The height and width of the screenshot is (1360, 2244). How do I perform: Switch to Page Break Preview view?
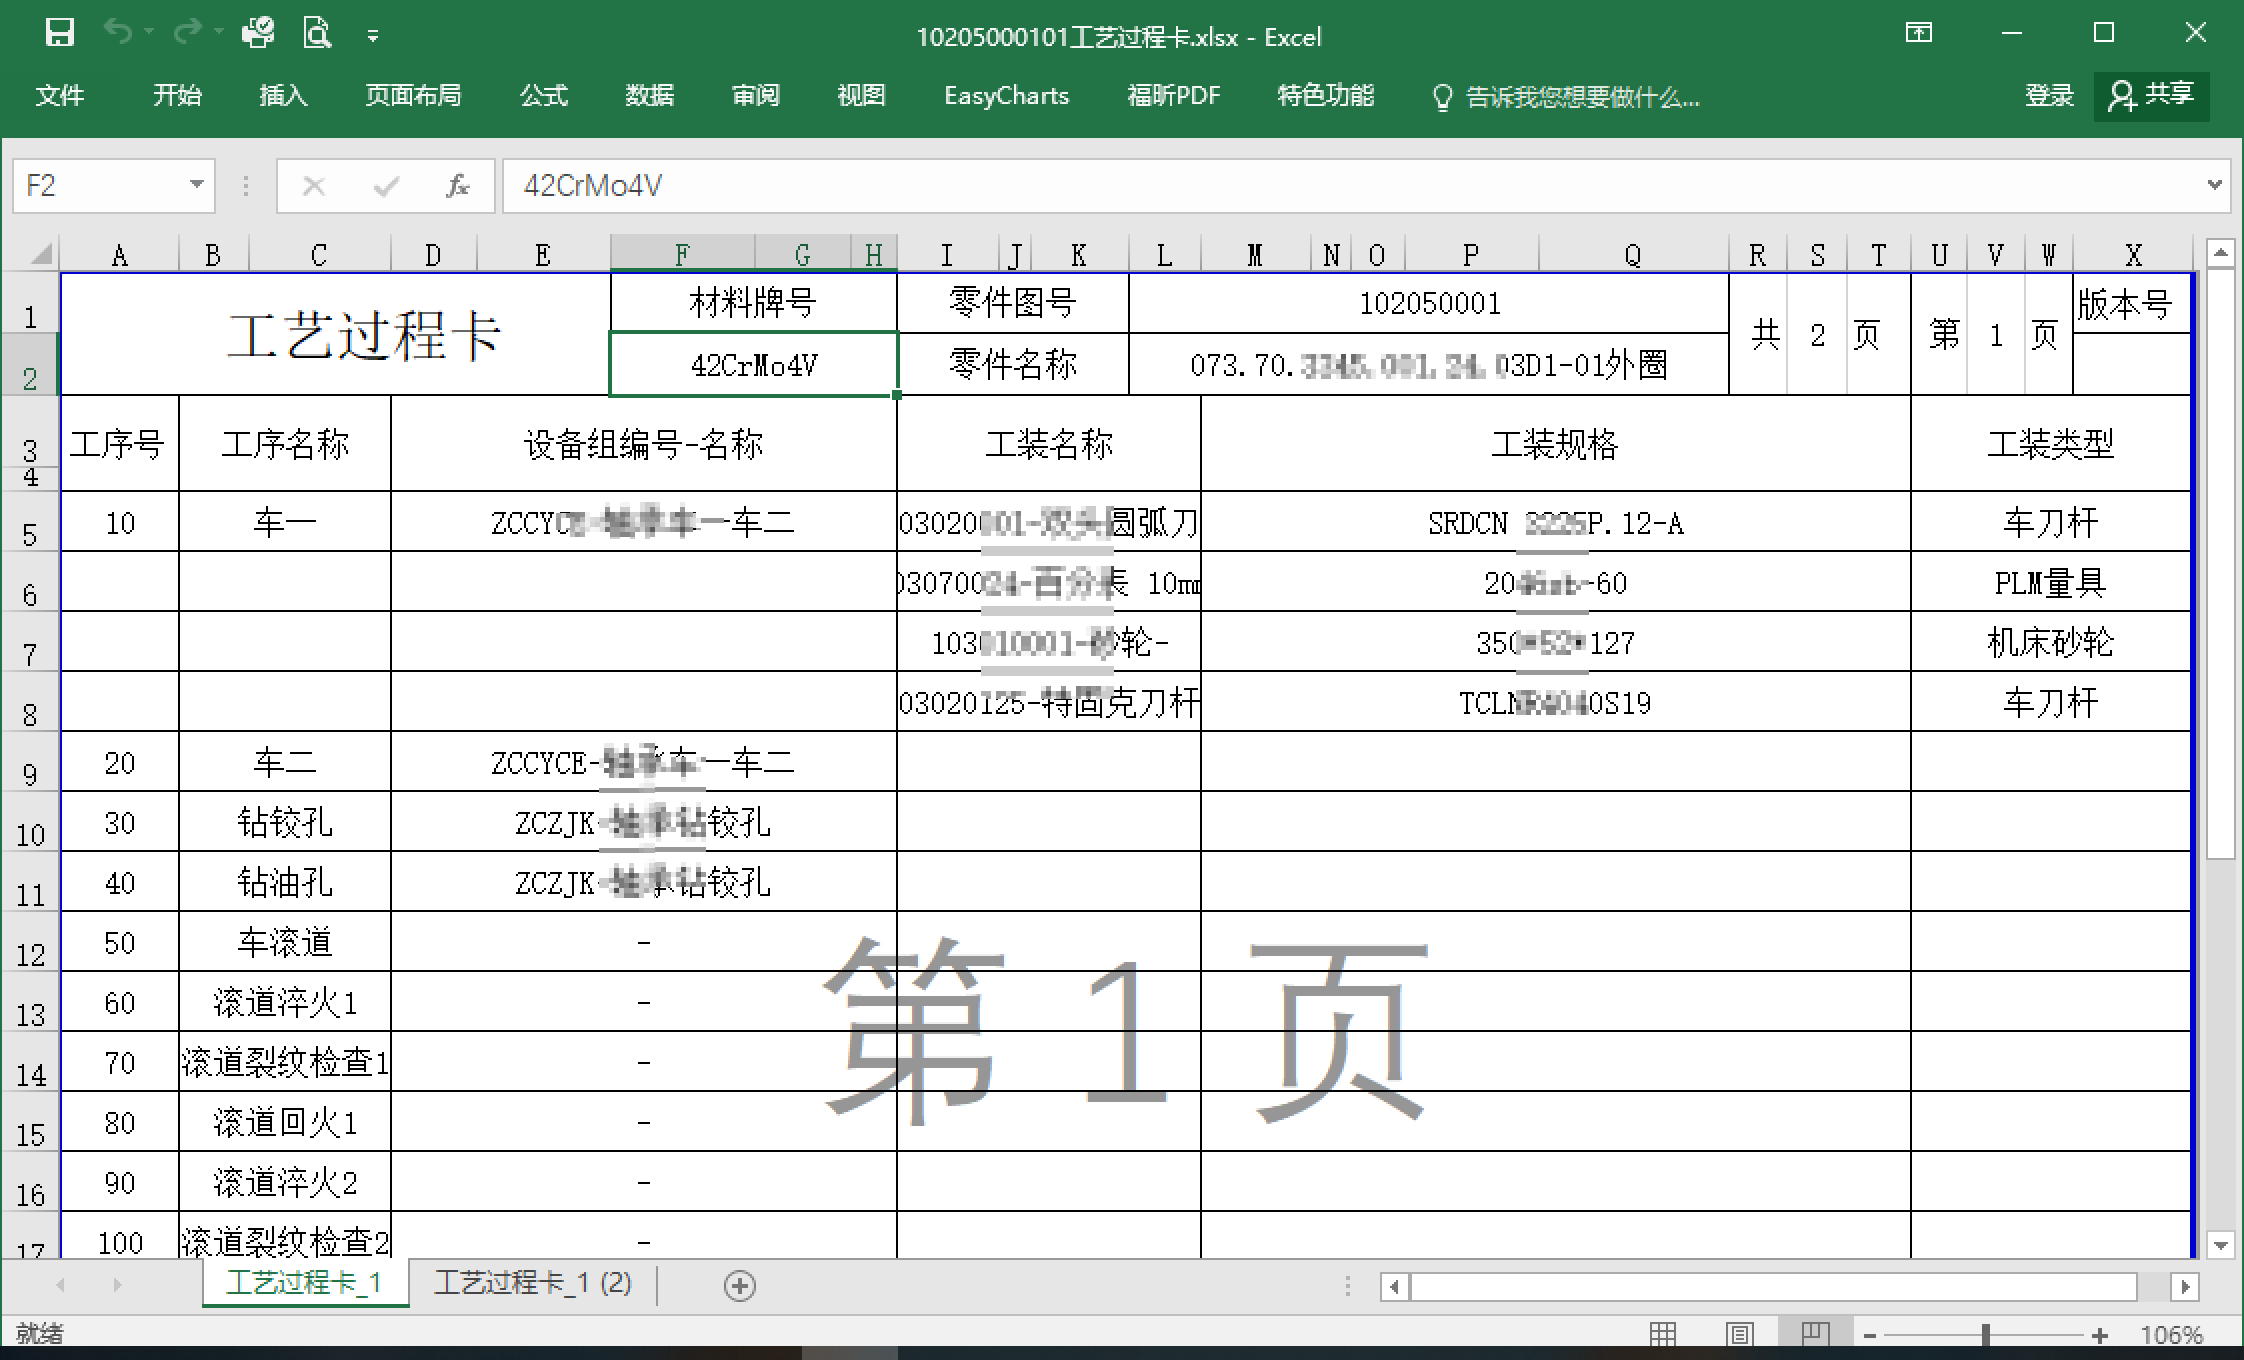coord(1814,1334)
